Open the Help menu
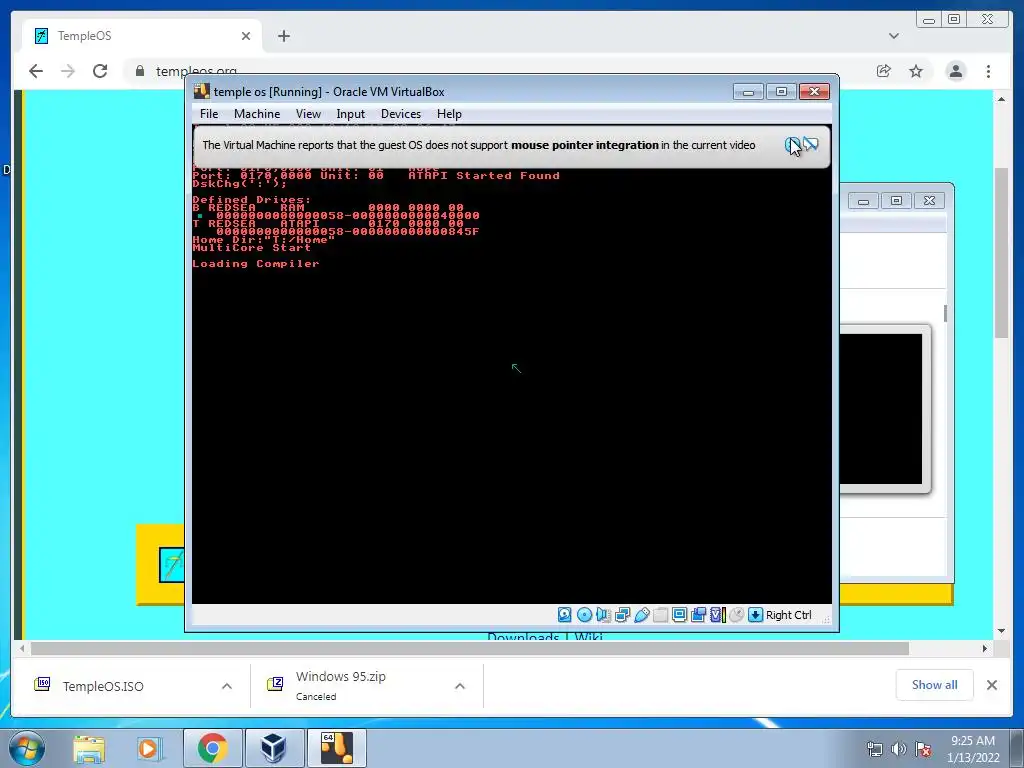The width and height of the screenshot is (1024, 768). (449, 114)
